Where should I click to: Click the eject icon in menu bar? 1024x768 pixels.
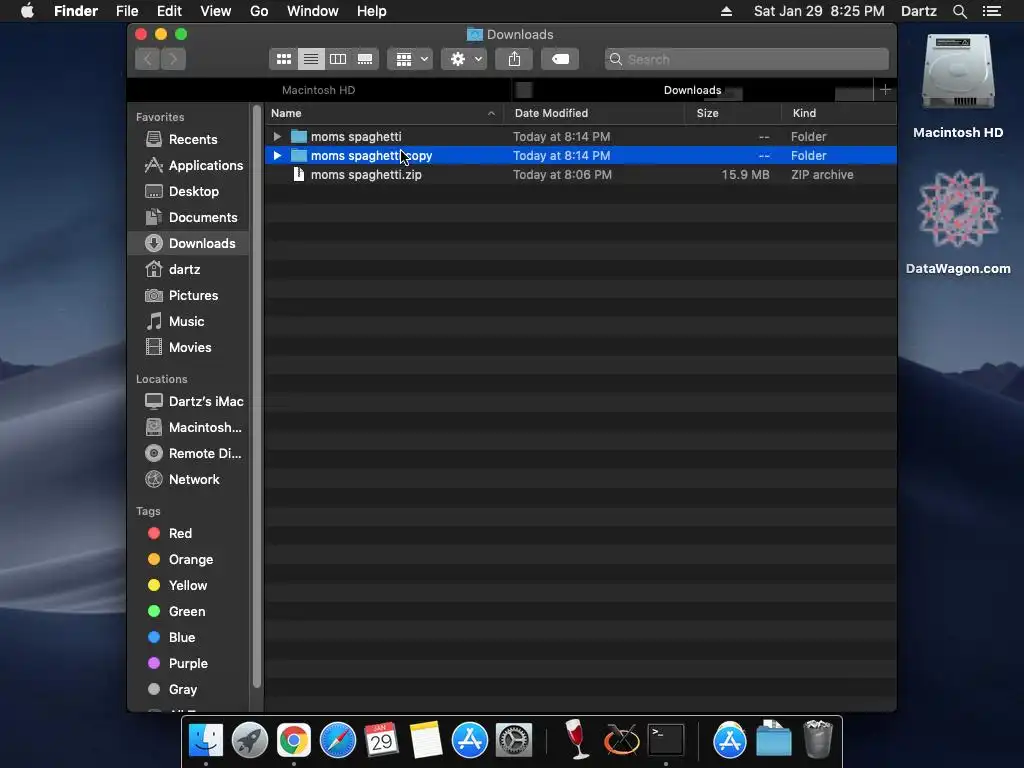pyautogui.click(x=726, y=11)
